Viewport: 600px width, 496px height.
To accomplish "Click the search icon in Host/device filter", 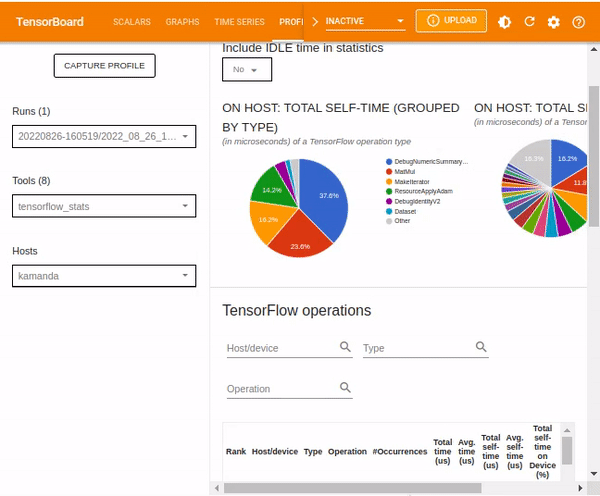I will click(345, 347).
